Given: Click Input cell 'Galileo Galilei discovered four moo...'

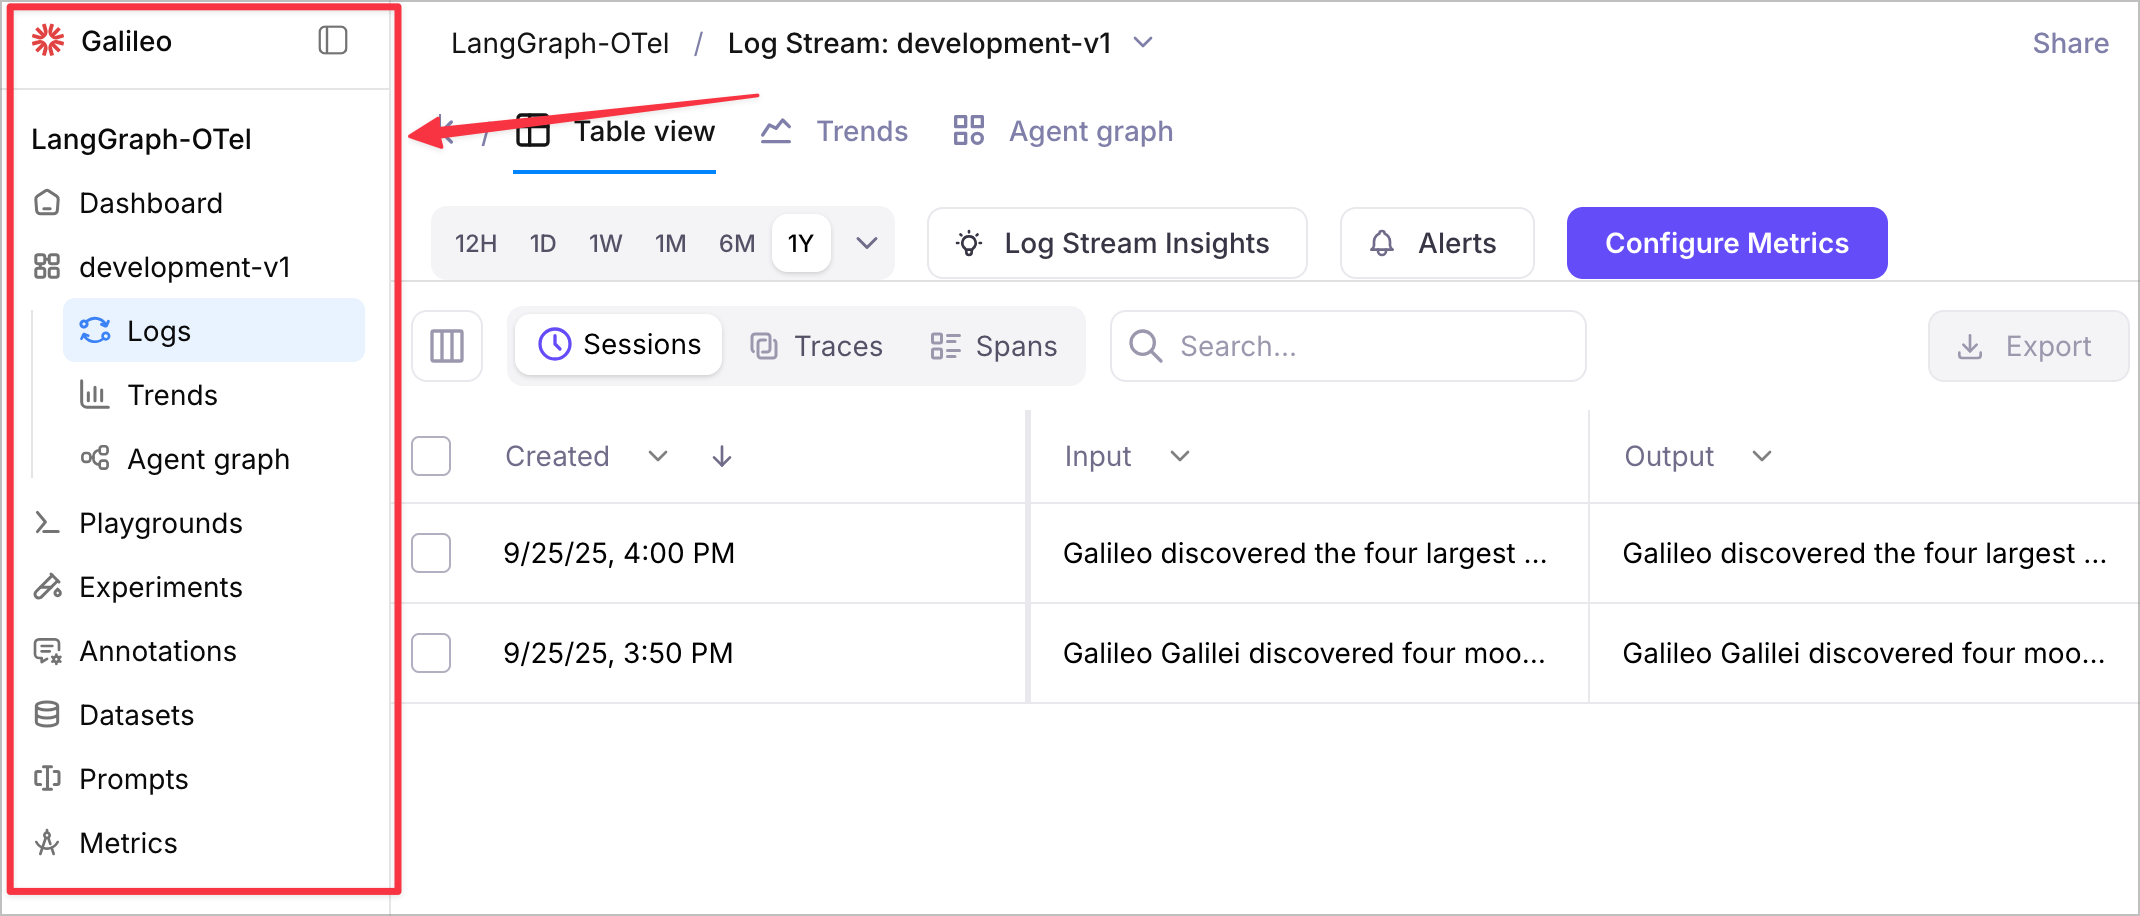Looking at the screenshot, I should (x=1304, y=653).
